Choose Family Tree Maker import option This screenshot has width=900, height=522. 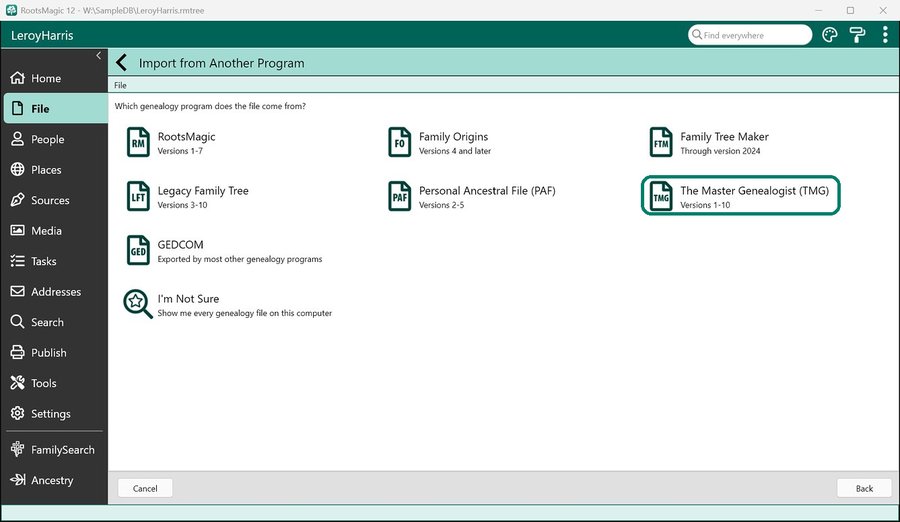(x=709, y=142)
